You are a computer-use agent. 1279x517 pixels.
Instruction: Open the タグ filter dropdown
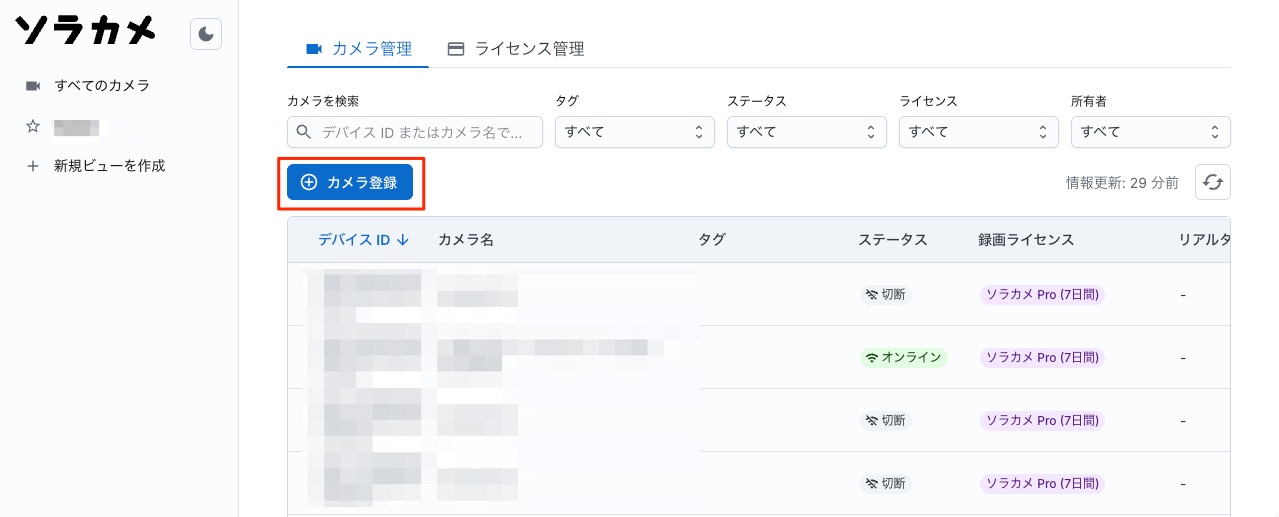[x=635, y=132]
